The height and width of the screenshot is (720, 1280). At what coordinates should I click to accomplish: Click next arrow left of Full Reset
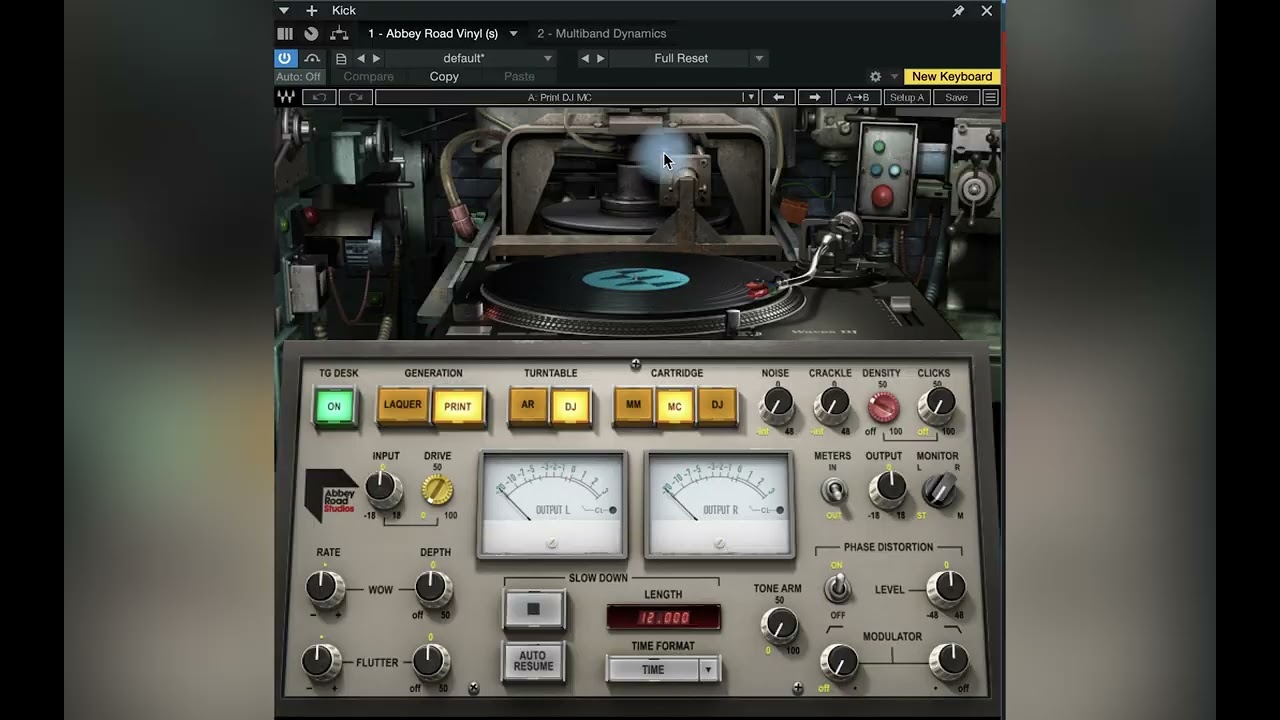601,58
